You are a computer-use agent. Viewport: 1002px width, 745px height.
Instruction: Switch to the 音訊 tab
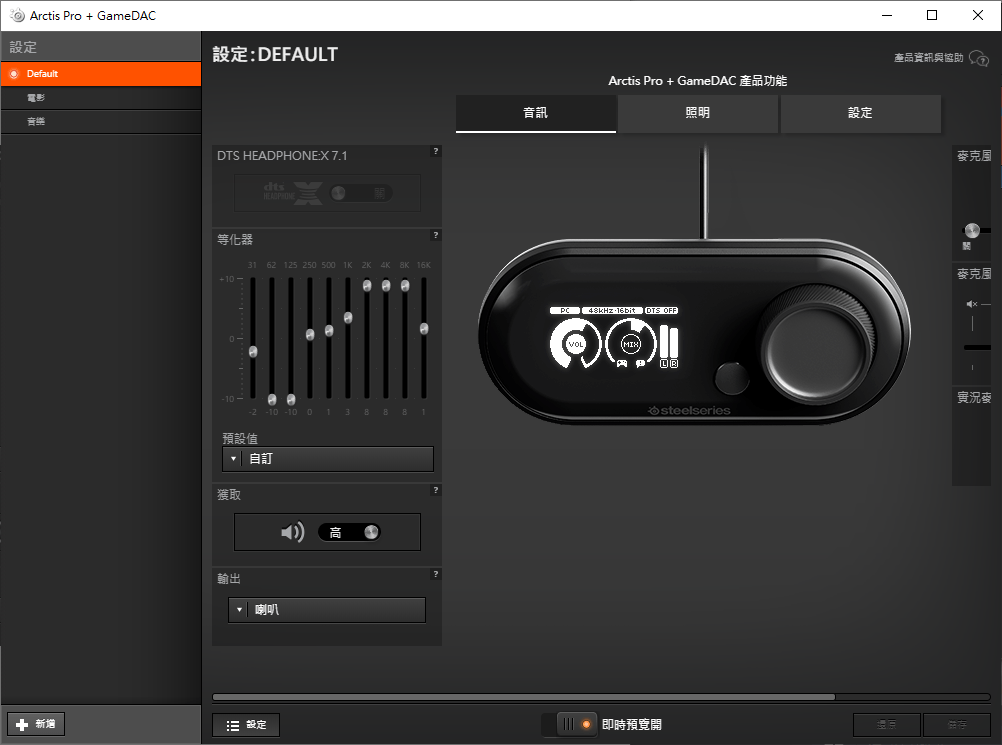tap(536, 113)
